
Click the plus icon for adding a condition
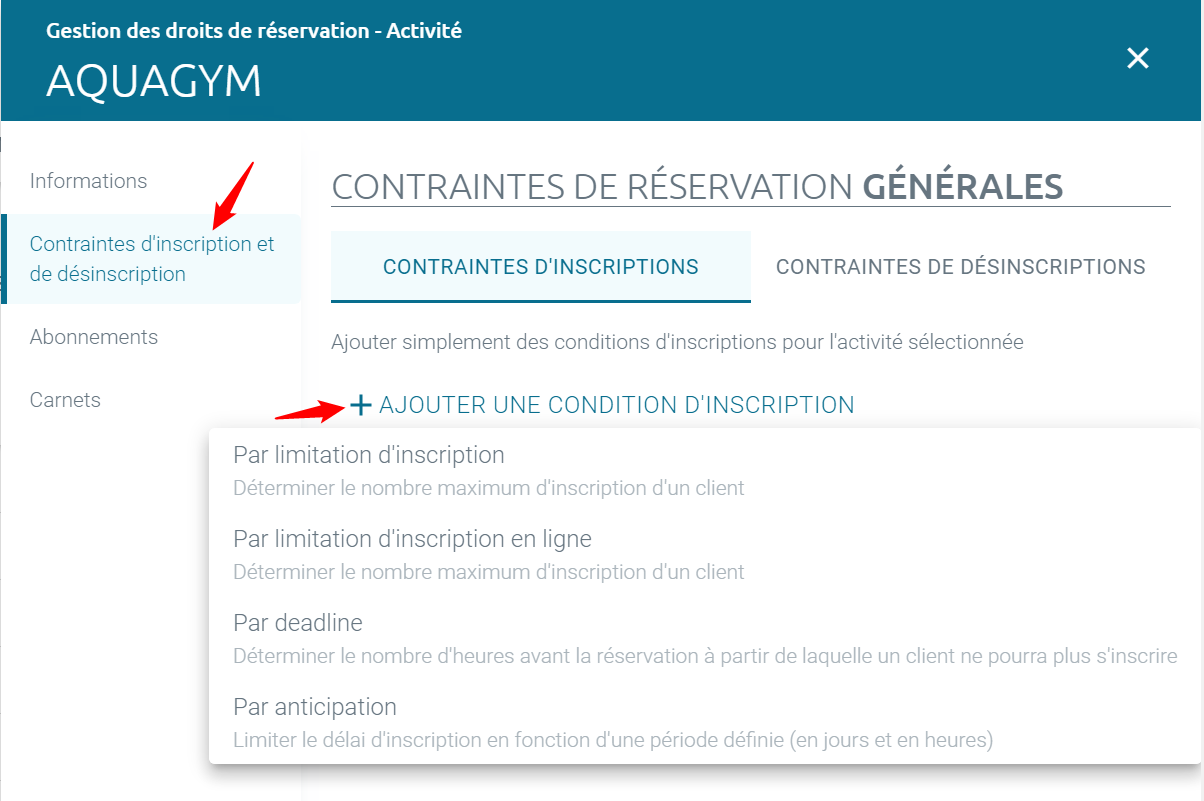(x=361, y=405)
